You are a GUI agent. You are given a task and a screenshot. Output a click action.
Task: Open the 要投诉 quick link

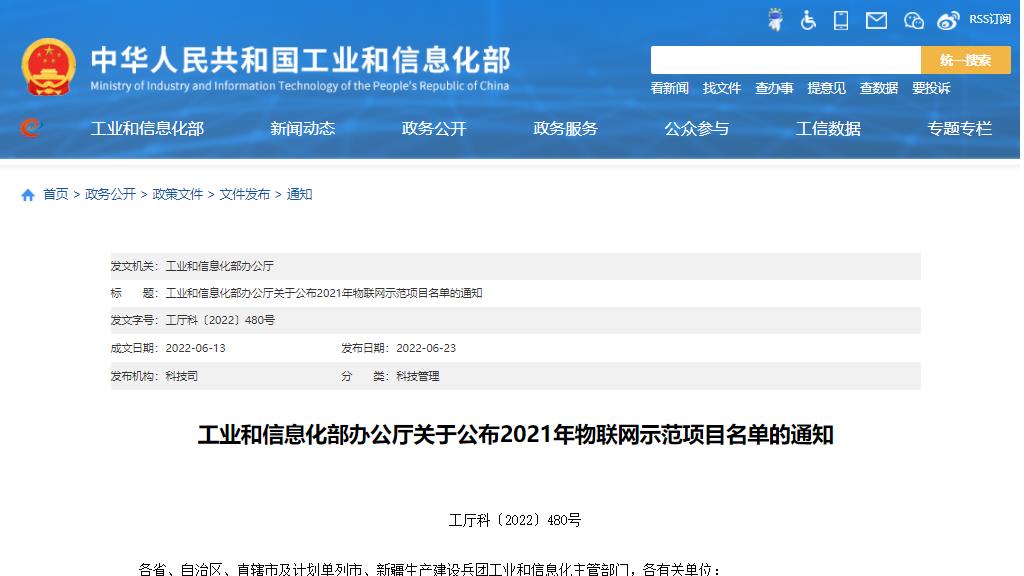click(x=931, y=88)
